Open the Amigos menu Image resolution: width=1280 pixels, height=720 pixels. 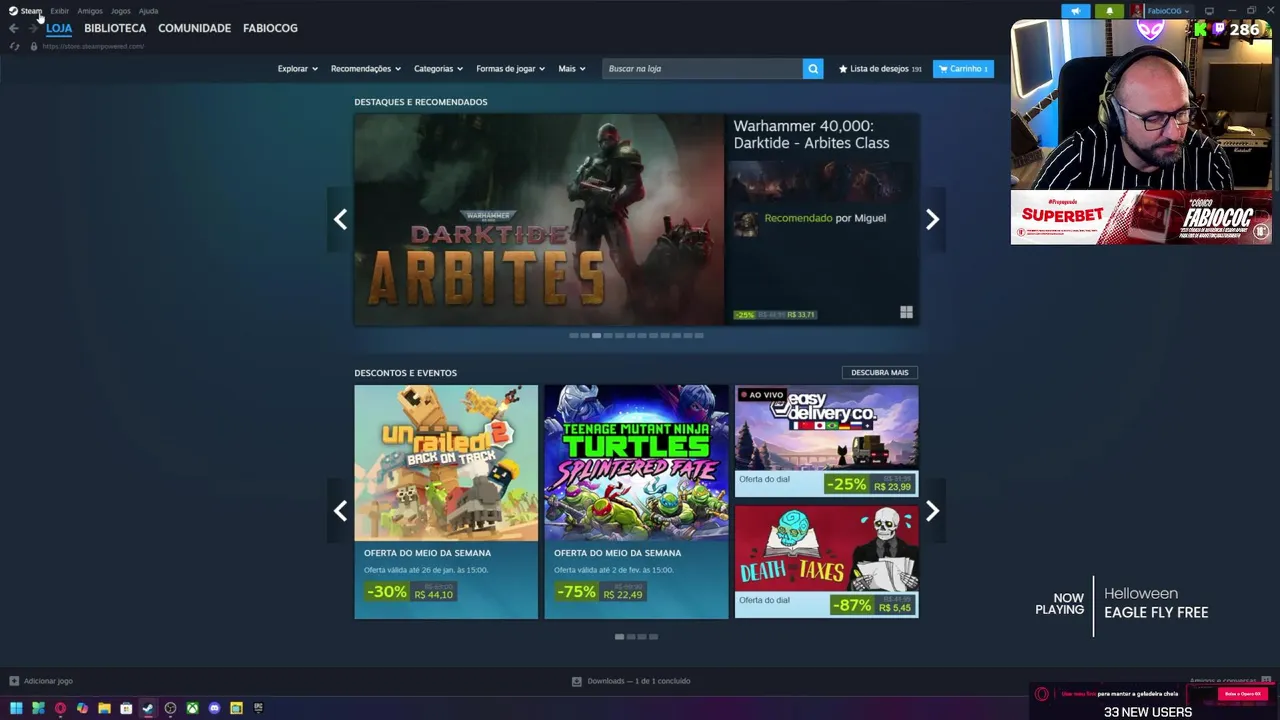click(x=90, y=11)
